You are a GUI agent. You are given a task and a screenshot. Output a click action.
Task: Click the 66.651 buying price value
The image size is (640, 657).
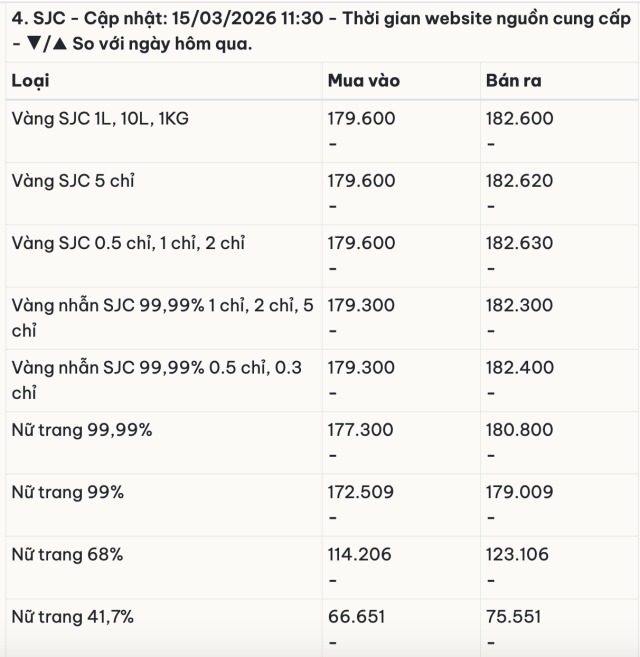coord(356,616)
